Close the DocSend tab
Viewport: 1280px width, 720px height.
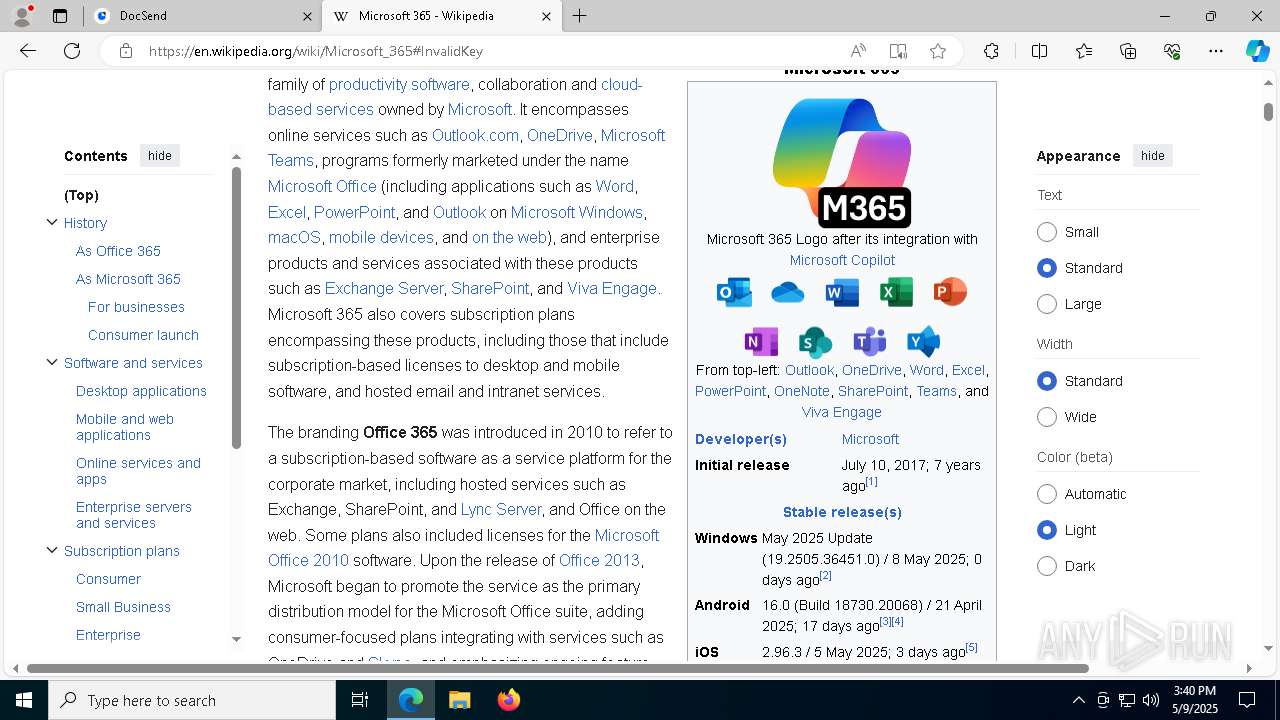307,16
